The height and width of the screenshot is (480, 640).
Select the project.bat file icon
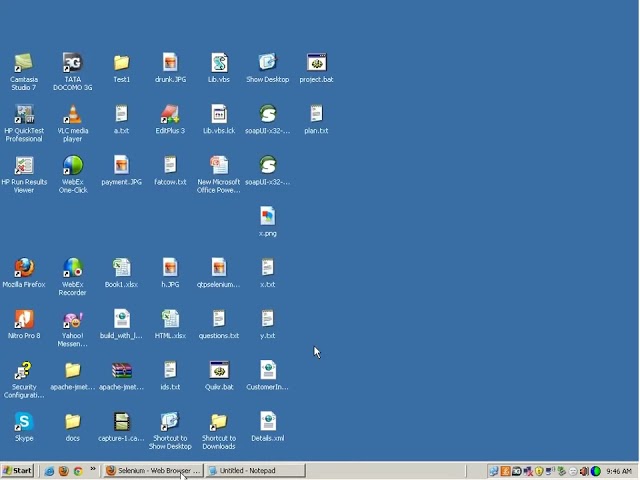click(x=316, y=64)
